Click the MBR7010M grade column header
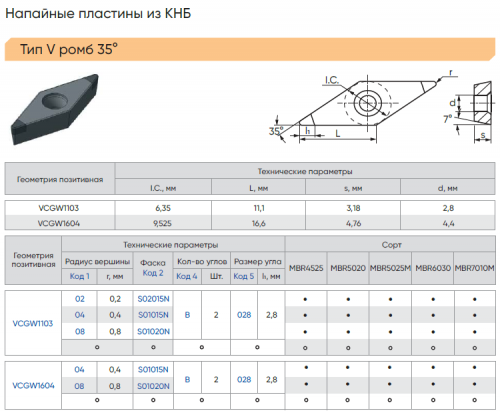 coord(474,268)
